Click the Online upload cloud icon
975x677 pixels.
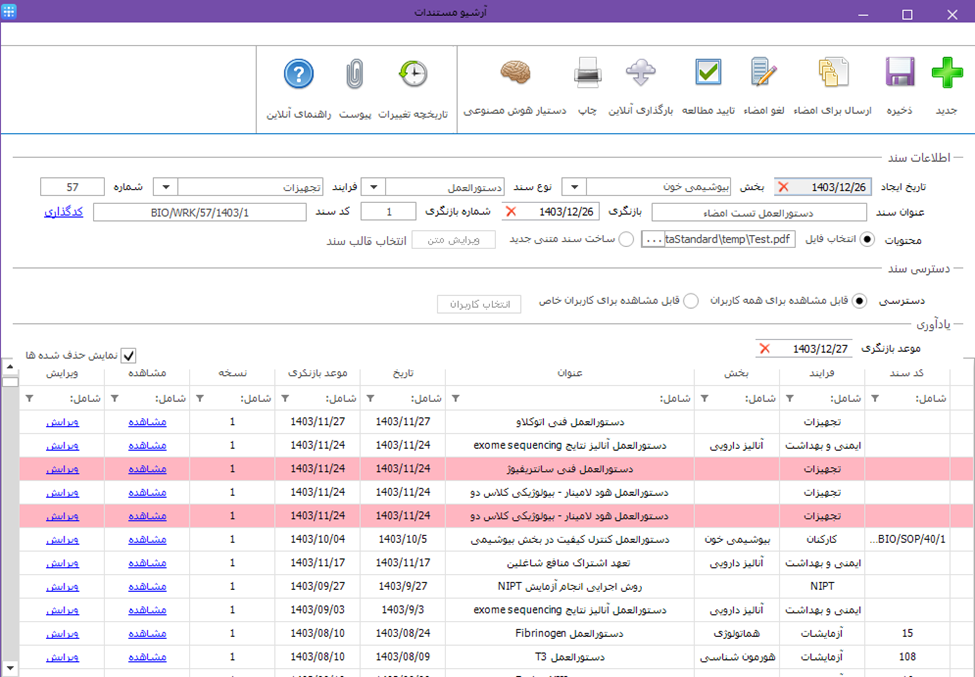(640, 73)
